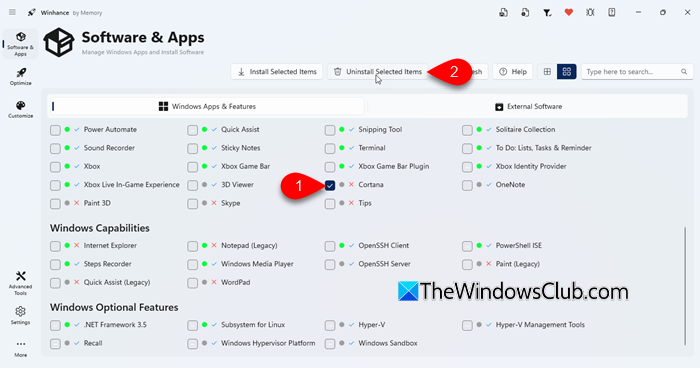Image resolution: width=700 pixels, height=369 pixels.
Task: Click the second file icon beside the filter
Action: [525, 12]
